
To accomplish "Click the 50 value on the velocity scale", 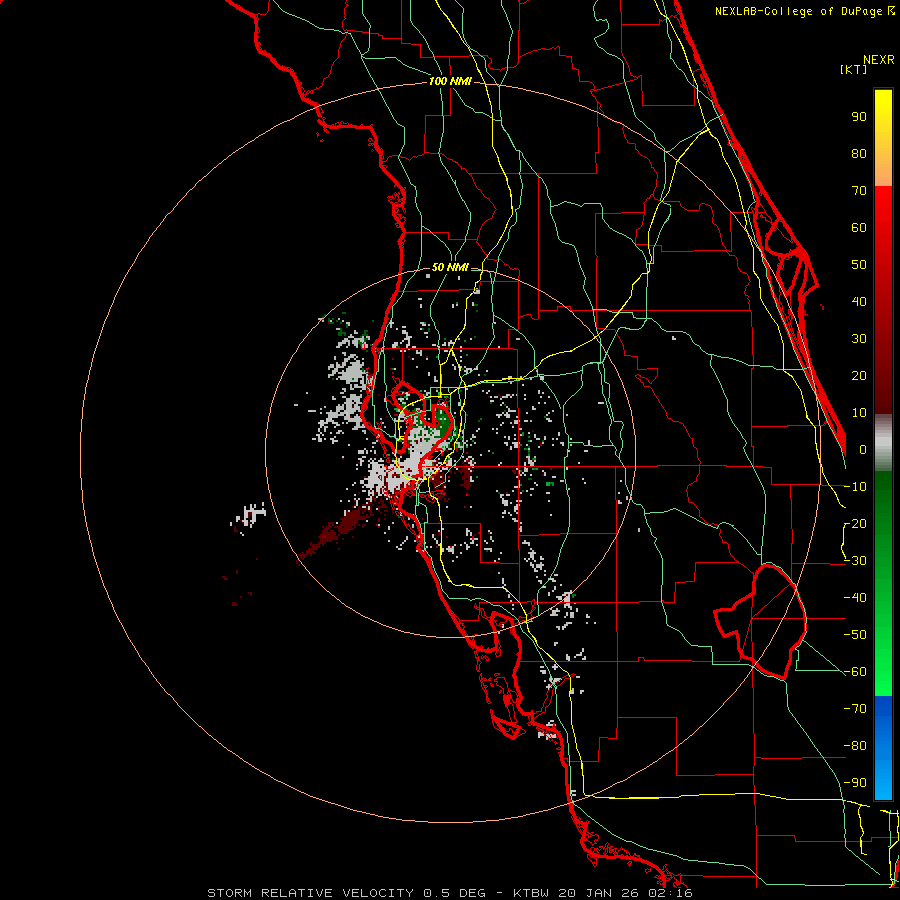I will 859,265.
